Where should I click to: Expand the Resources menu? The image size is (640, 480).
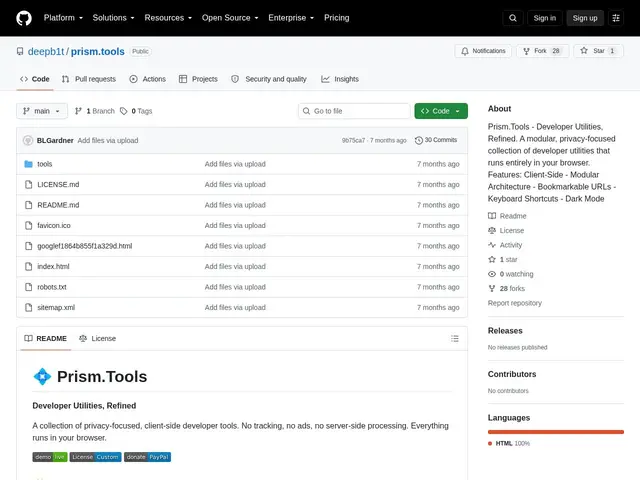tap(168, 18)
